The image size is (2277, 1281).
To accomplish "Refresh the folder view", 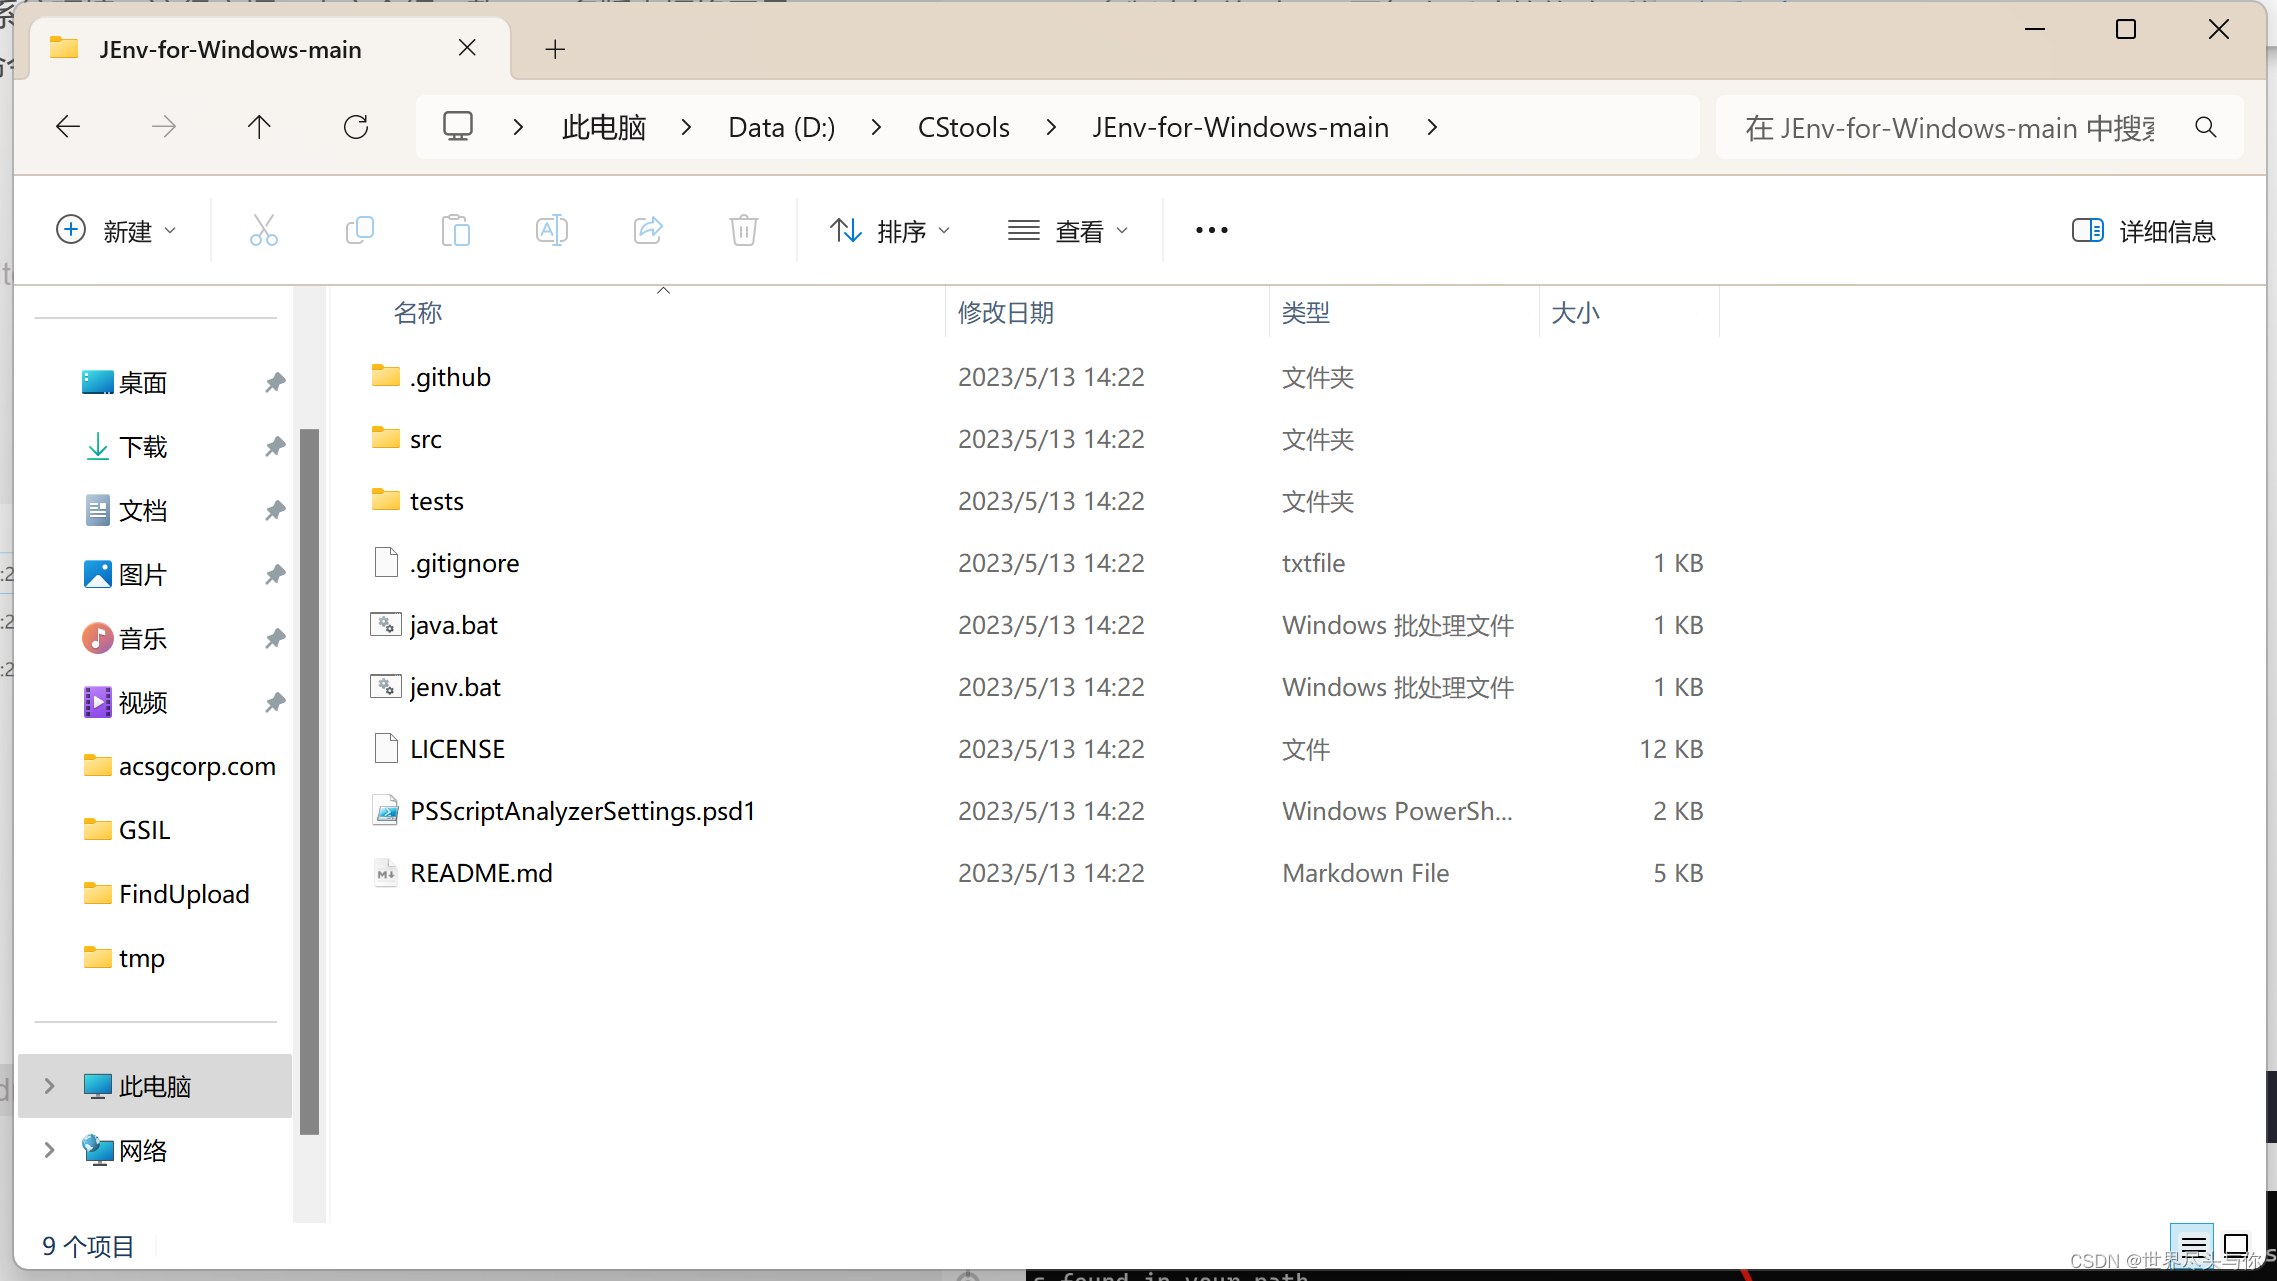I will [356, 126].
